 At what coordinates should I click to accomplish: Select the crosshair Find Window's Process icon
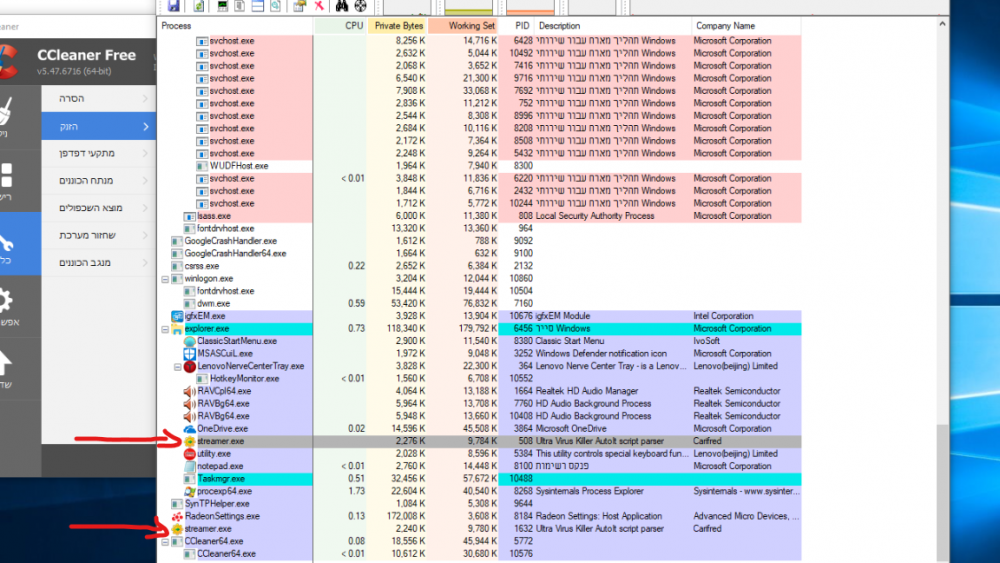tap(360, 6)
